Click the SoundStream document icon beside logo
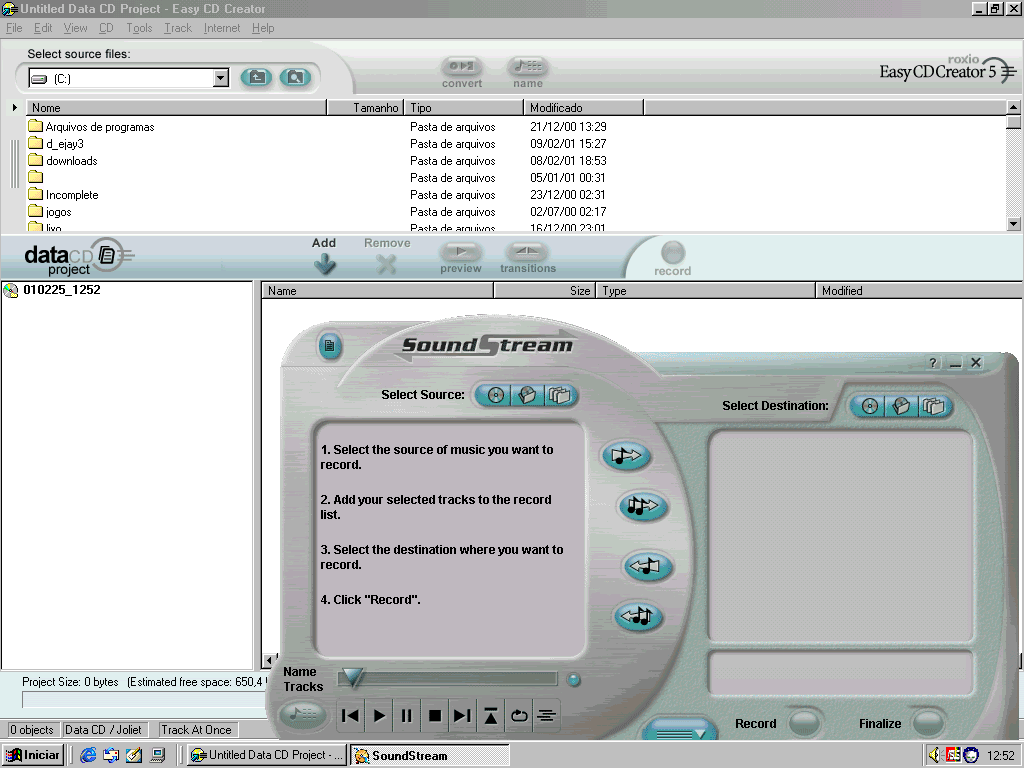The image size is (1024, 768). tap(330, 345)
